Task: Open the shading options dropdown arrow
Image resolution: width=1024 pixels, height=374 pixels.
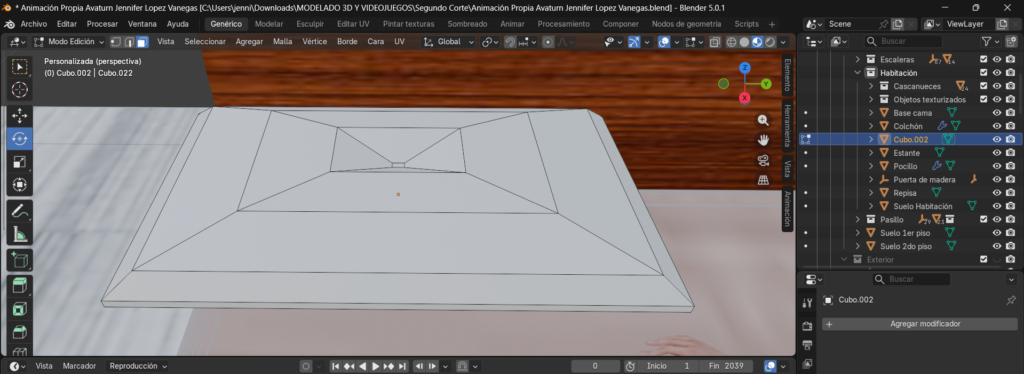Action: (784, 42)
